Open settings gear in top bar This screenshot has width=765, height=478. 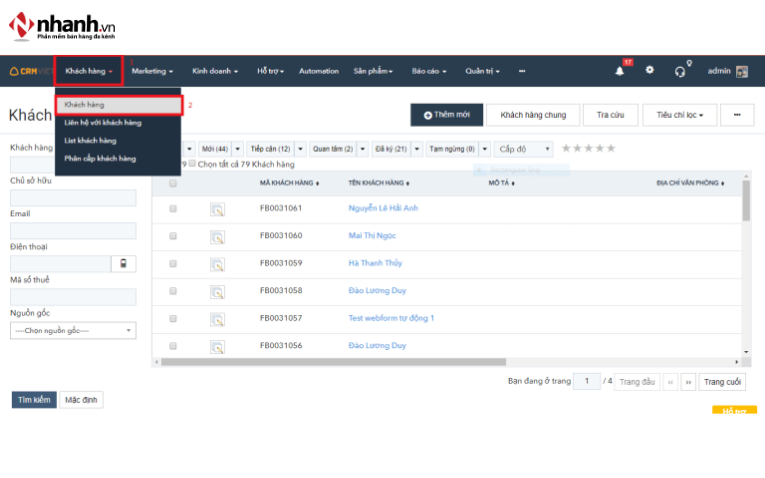[649, 71]
